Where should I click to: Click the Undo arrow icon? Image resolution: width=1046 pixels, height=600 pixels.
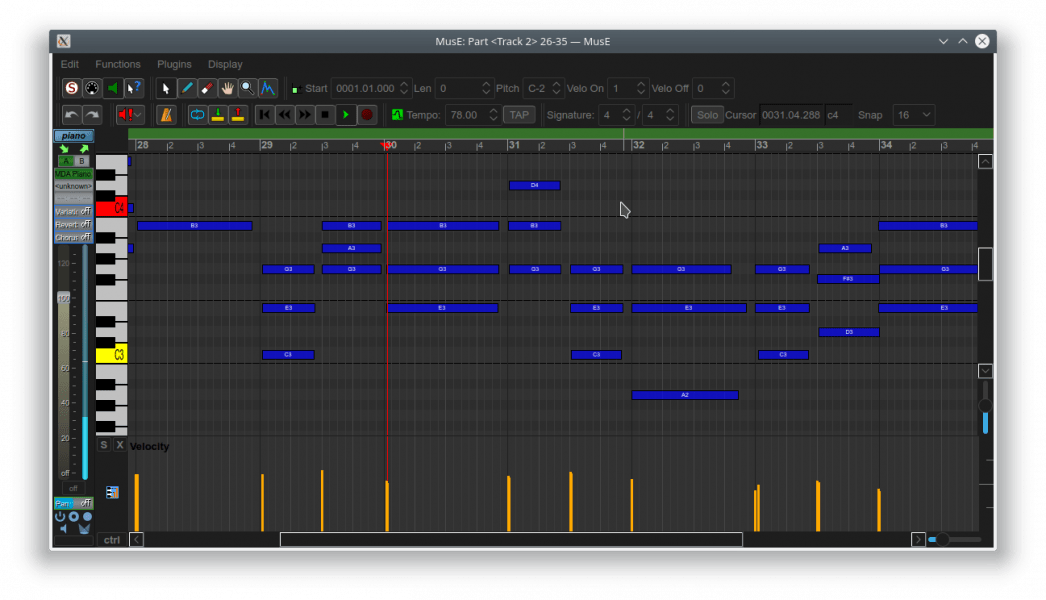[x=71, y=115]
